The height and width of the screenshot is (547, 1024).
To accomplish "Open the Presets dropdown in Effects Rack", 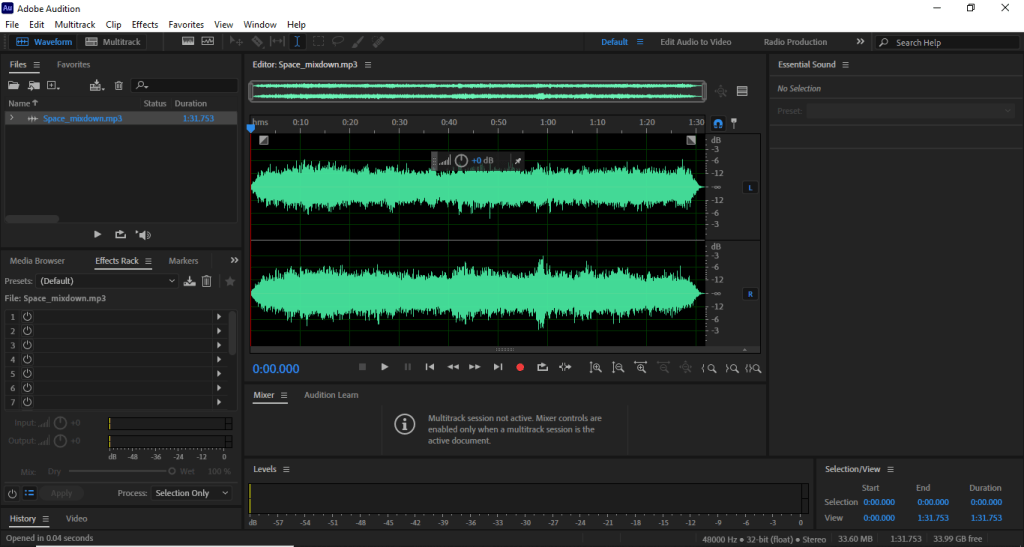I will 107,281.
